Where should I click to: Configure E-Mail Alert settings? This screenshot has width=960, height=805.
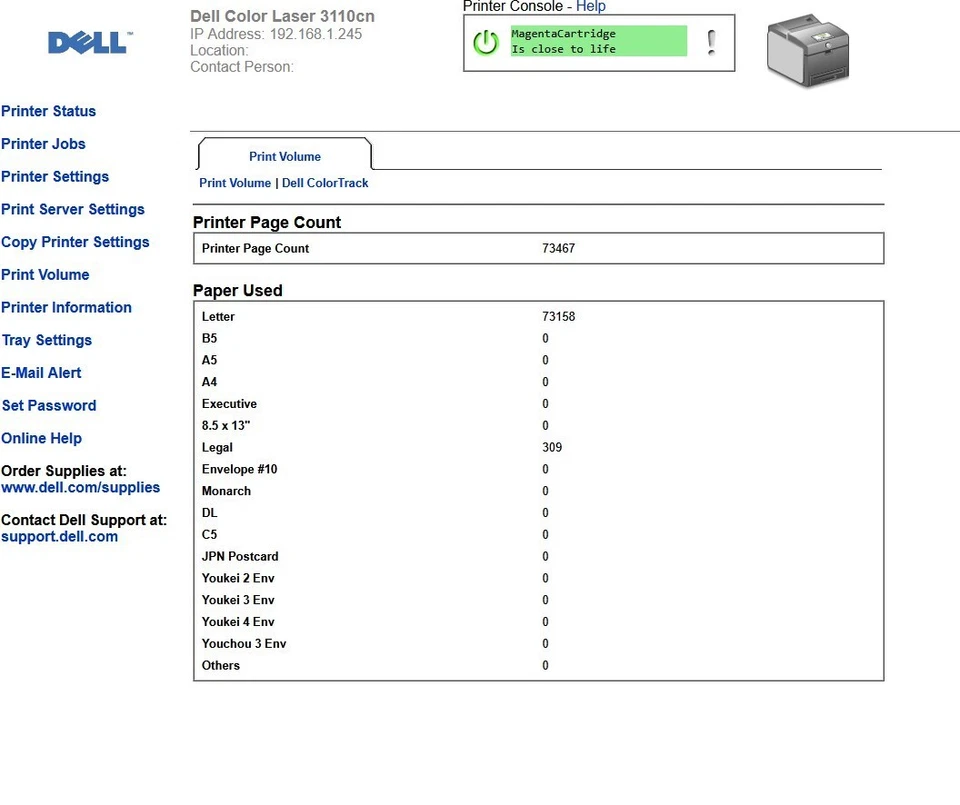pos(41,373)
